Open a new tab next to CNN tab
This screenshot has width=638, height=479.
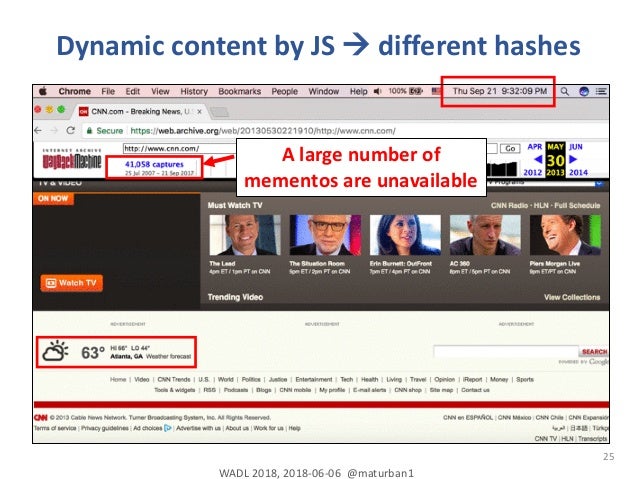pos(220,112)
